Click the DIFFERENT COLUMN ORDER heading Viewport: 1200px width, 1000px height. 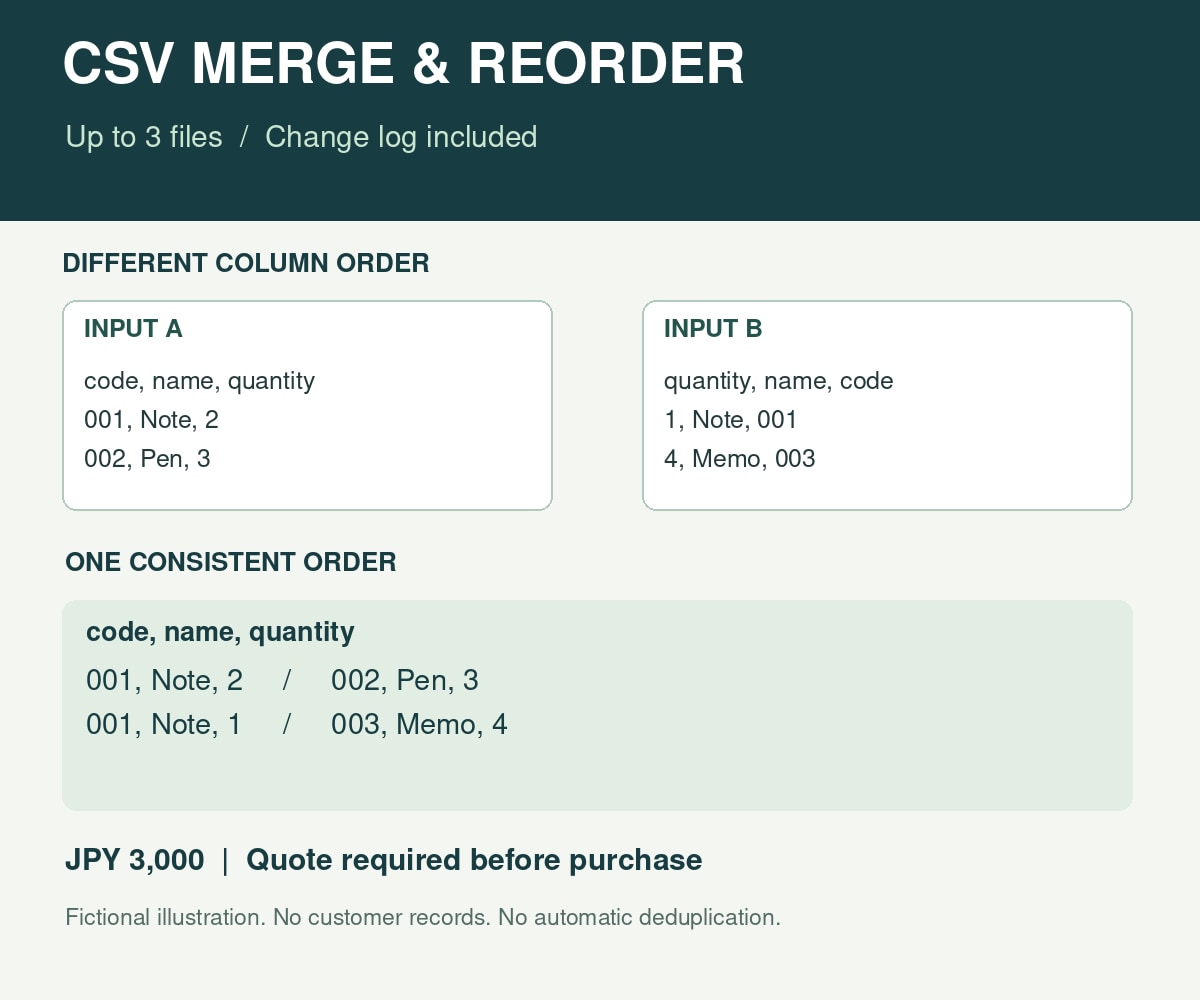point(246,263)
